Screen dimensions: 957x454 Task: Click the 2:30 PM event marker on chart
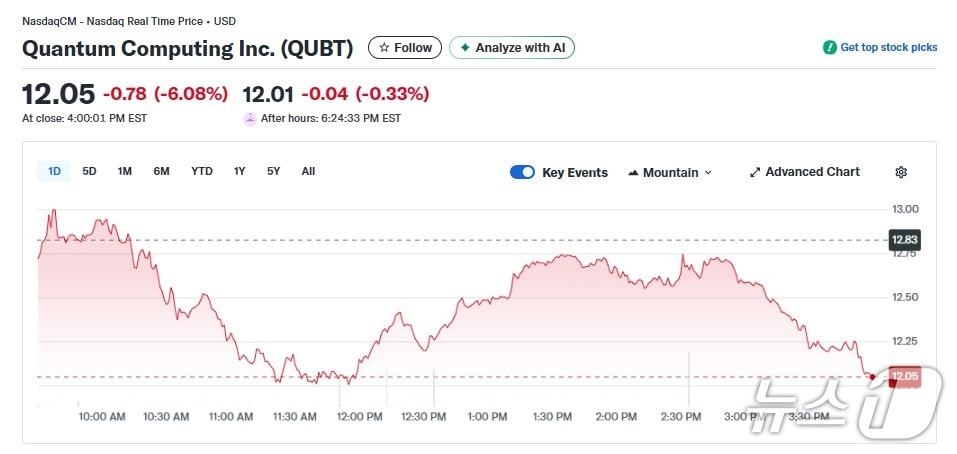tap(690, 370)
